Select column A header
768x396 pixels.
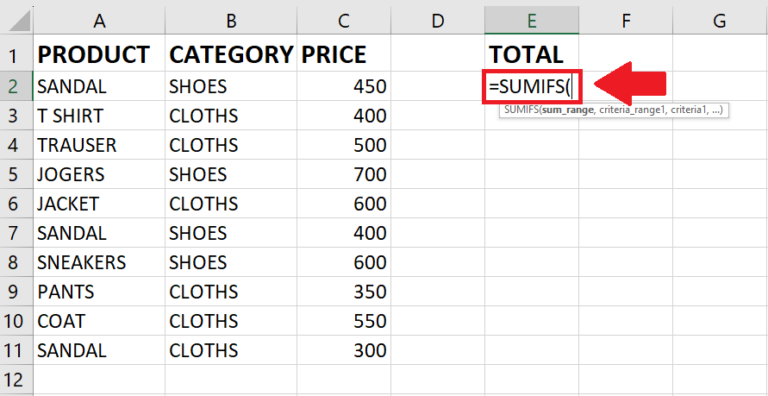[x=99, y=21]
